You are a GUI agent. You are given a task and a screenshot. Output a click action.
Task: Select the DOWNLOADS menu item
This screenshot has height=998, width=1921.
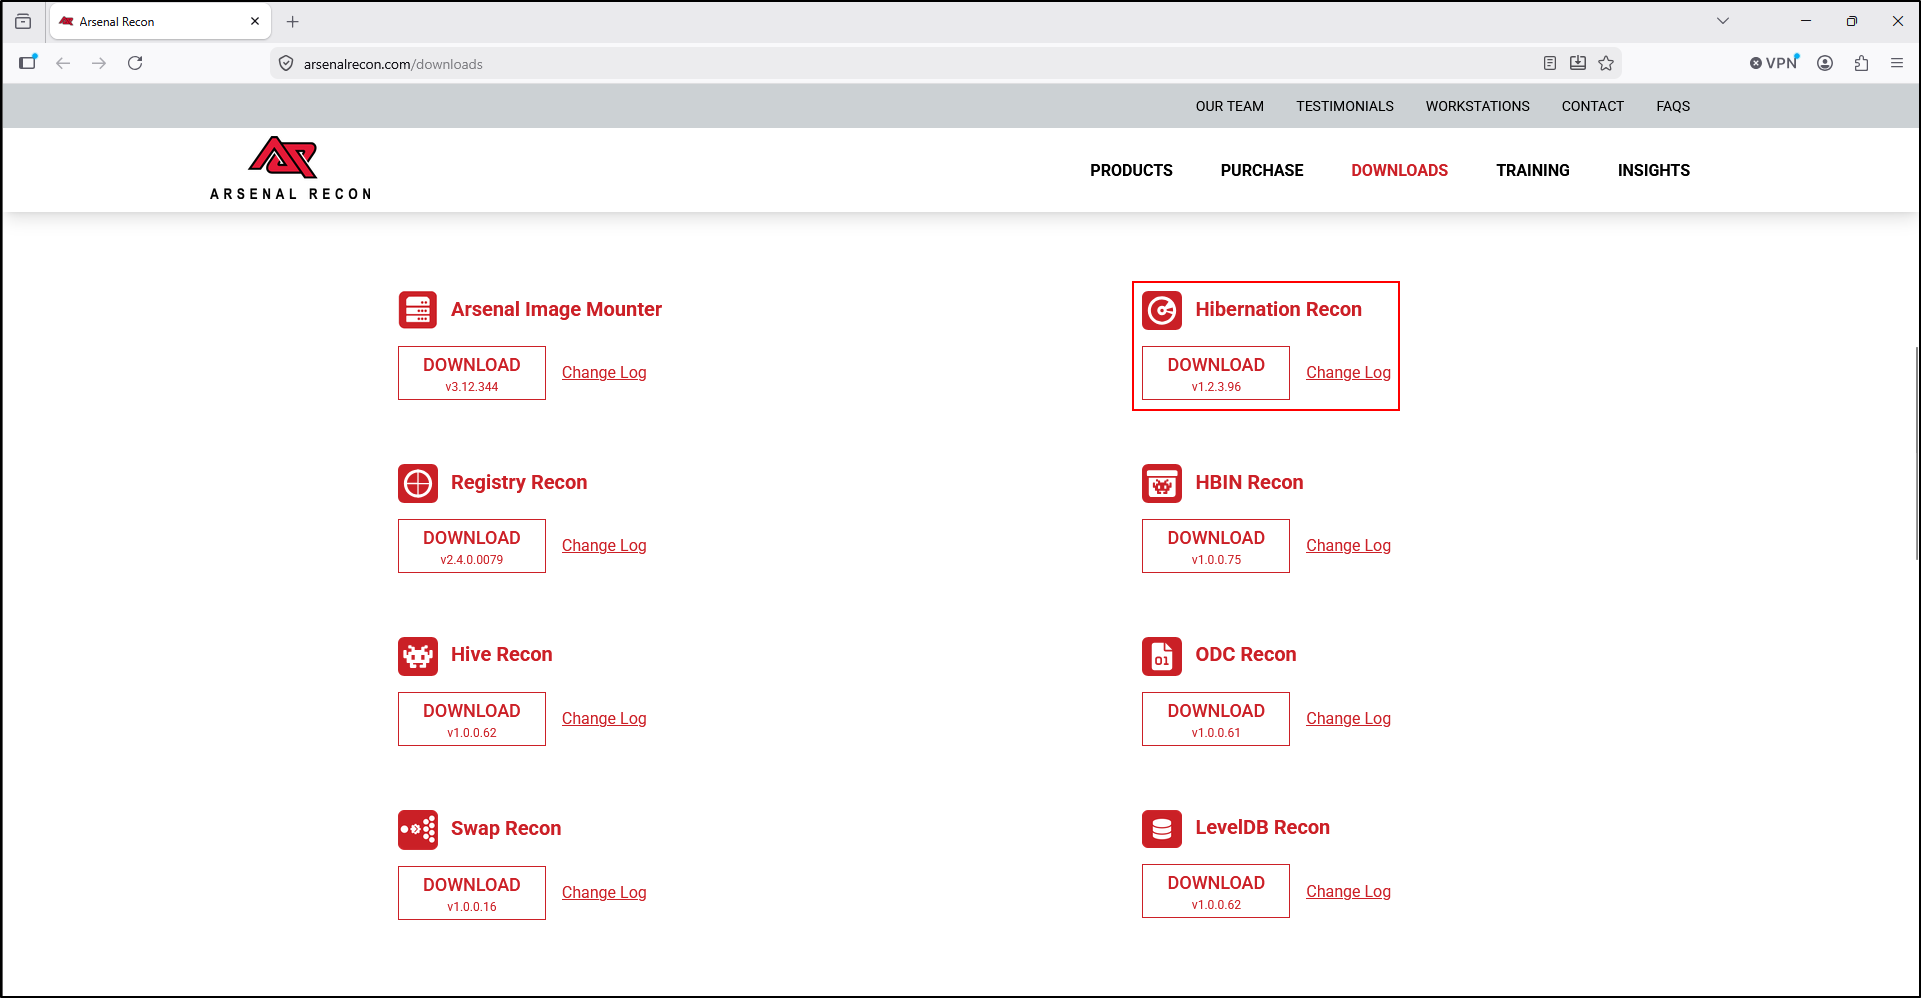tap(1399, 170)
